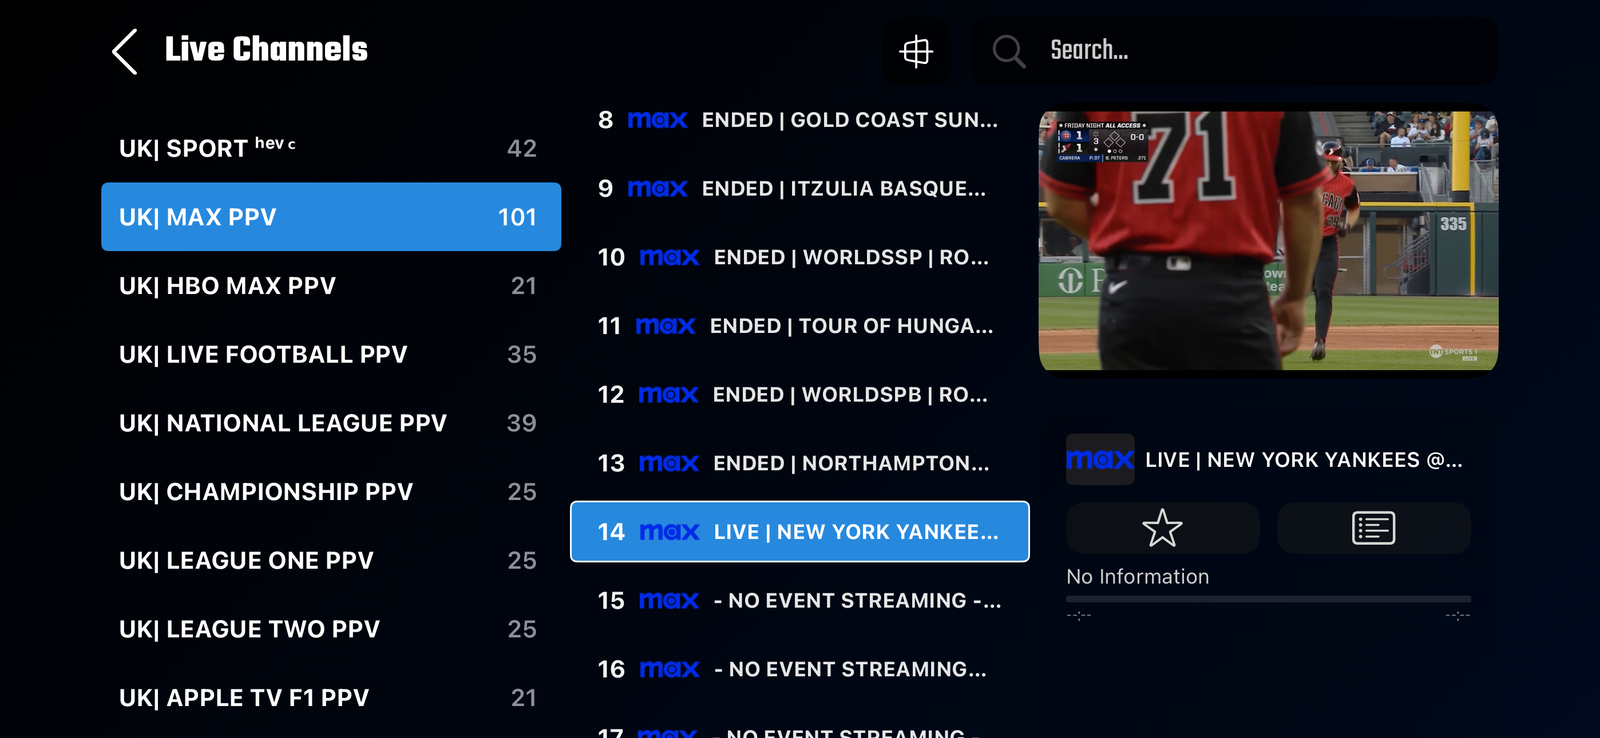This screenshot has height=738, width=1600.
Task: Play channel 12 WorldSPB
Action: coord(800,395)
